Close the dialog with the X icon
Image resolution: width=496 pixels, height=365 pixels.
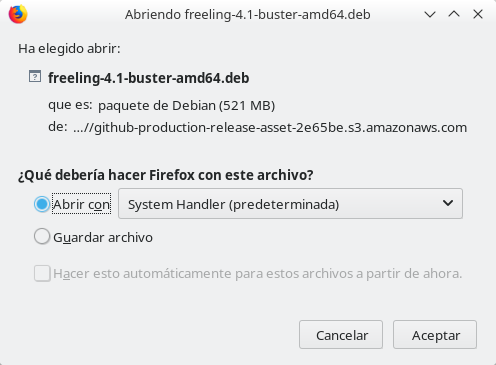(478, 14)
